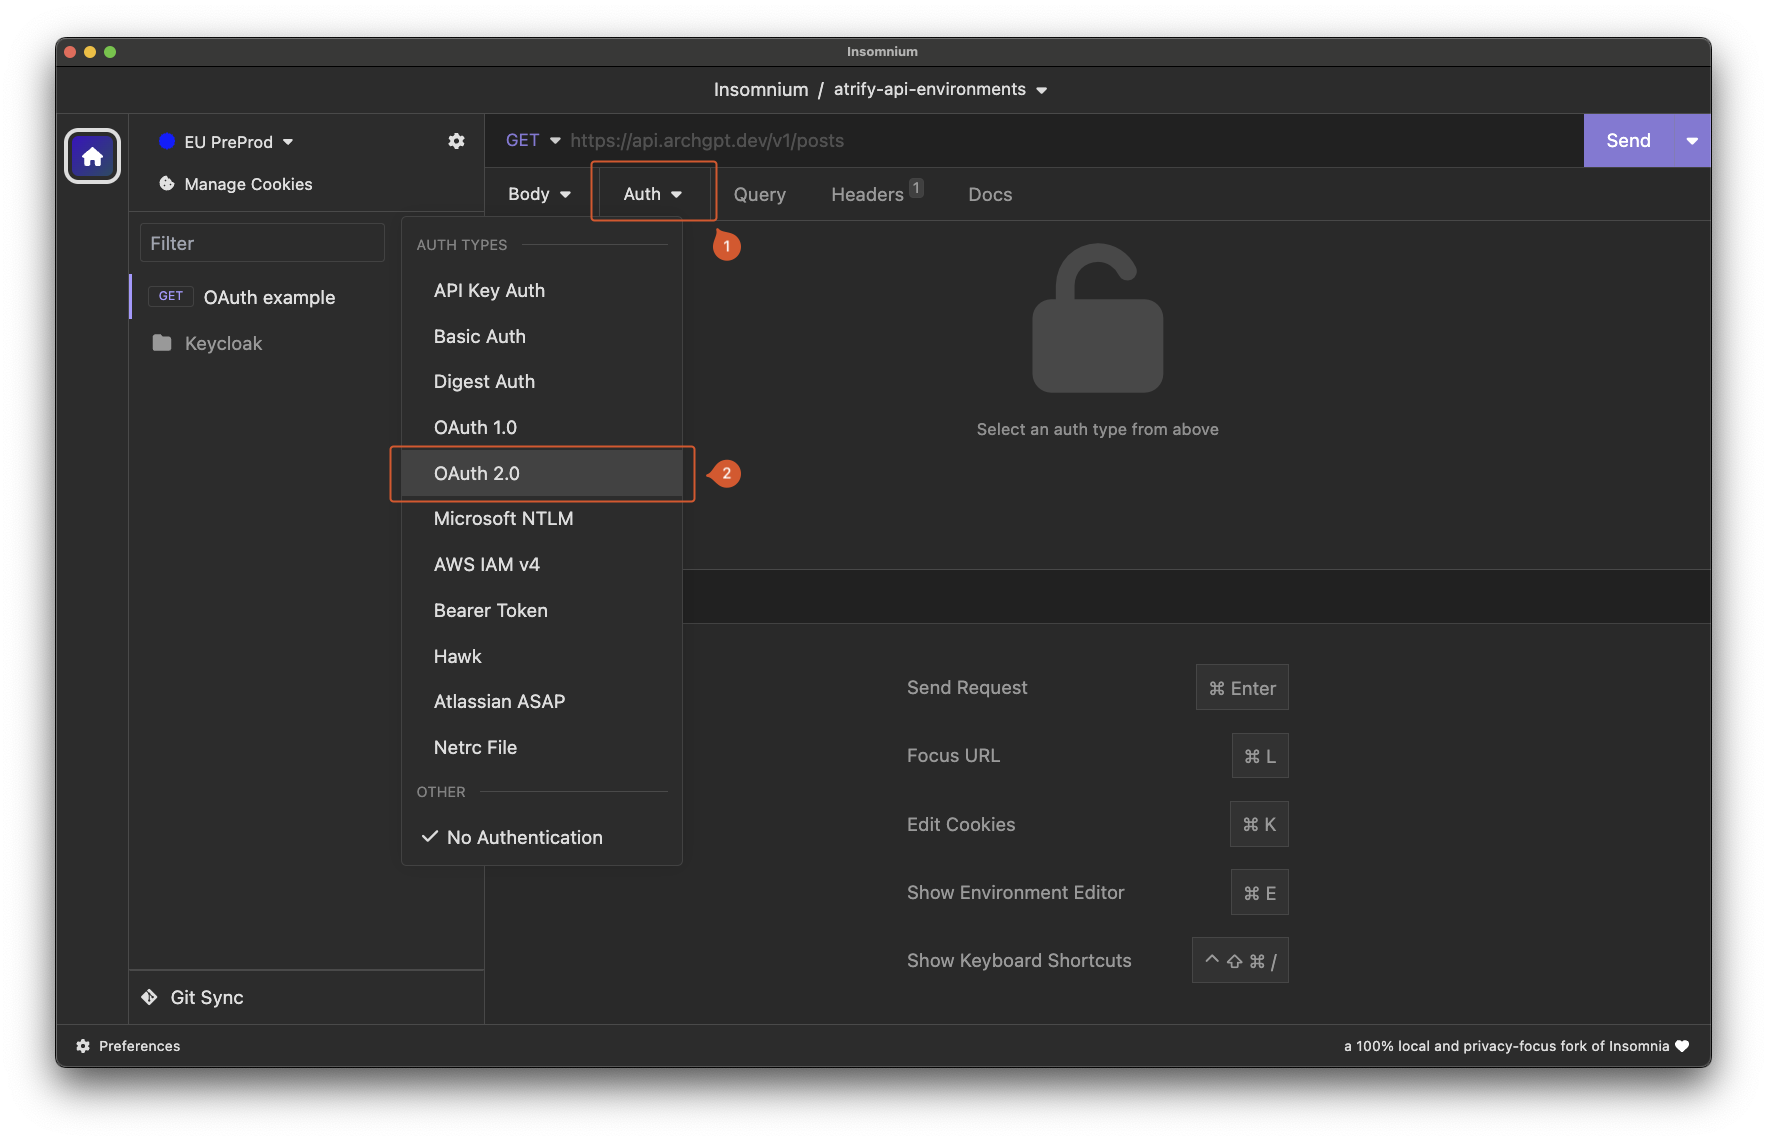
Task: Click the Manage Cookies cookie icon
Action: coord(167,184)
